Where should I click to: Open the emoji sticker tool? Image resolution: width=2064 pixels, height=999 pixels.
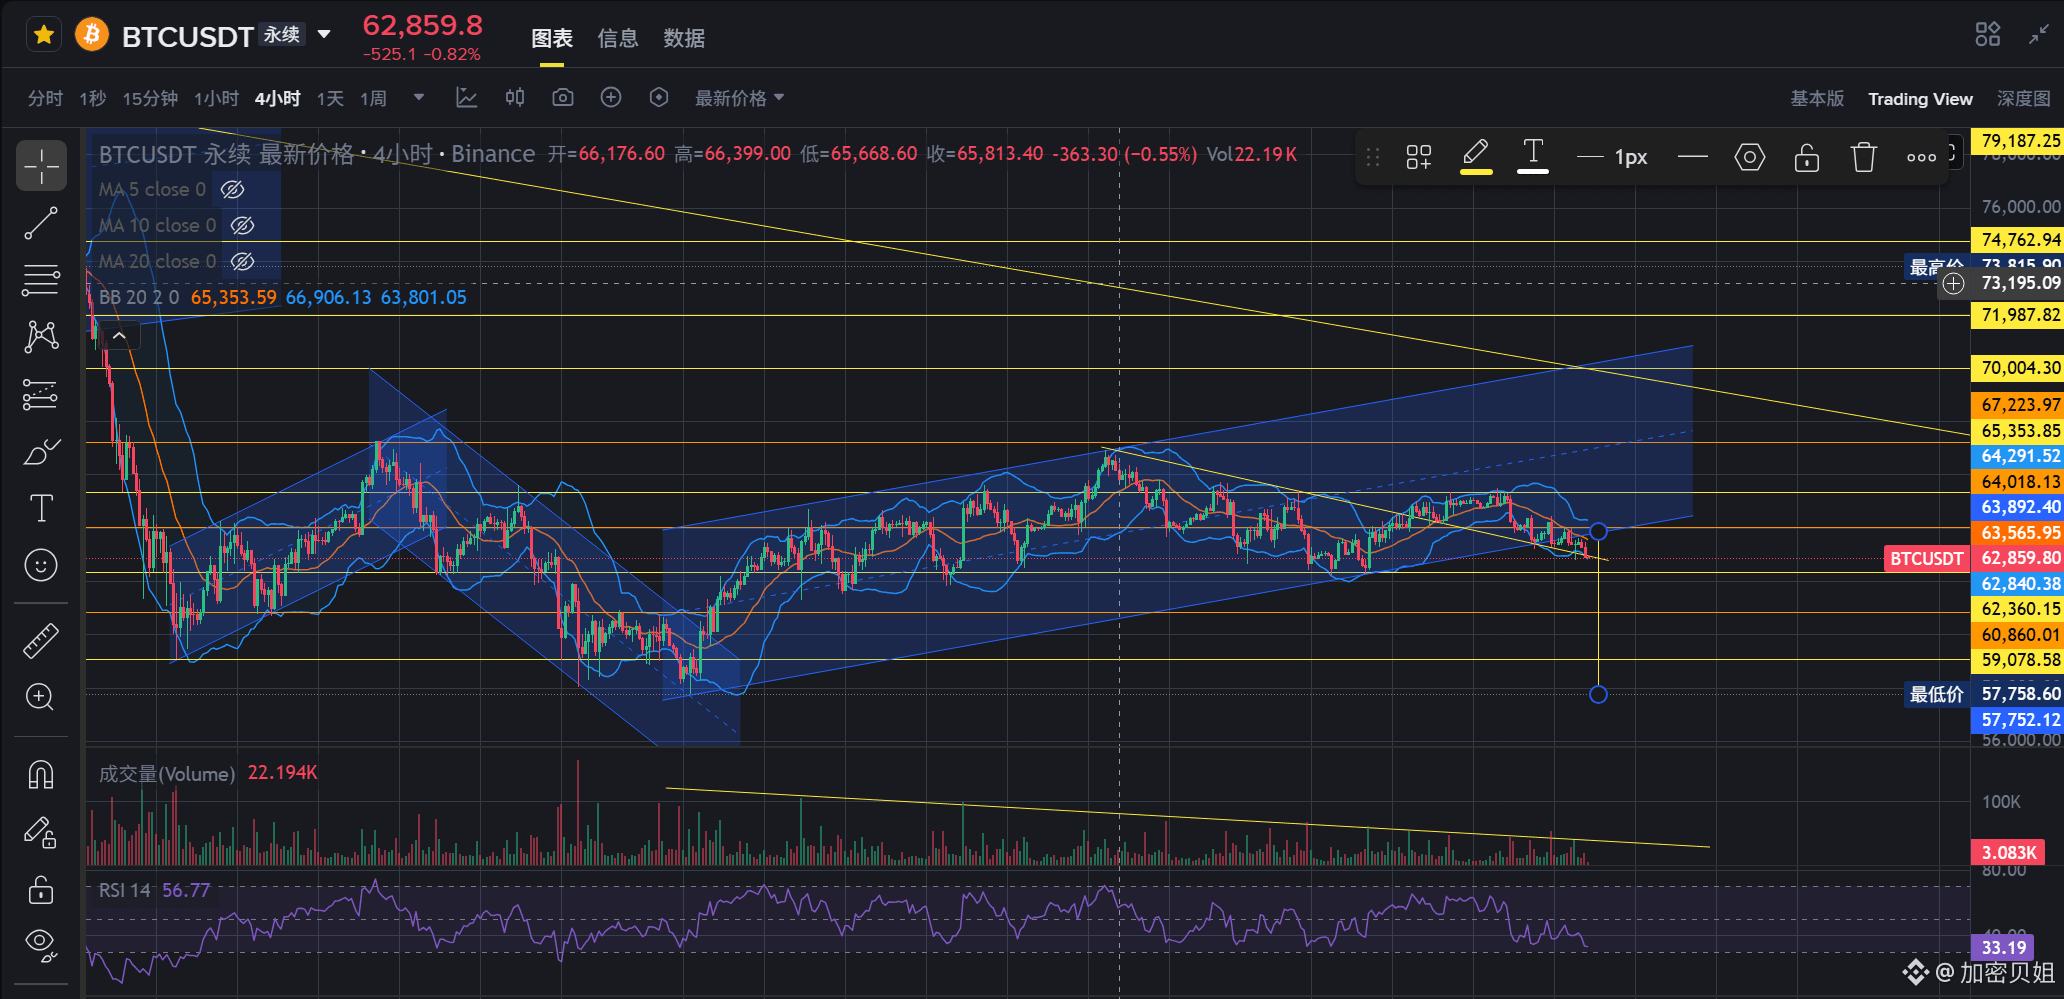pyautogui.click(x=41, y=565)
